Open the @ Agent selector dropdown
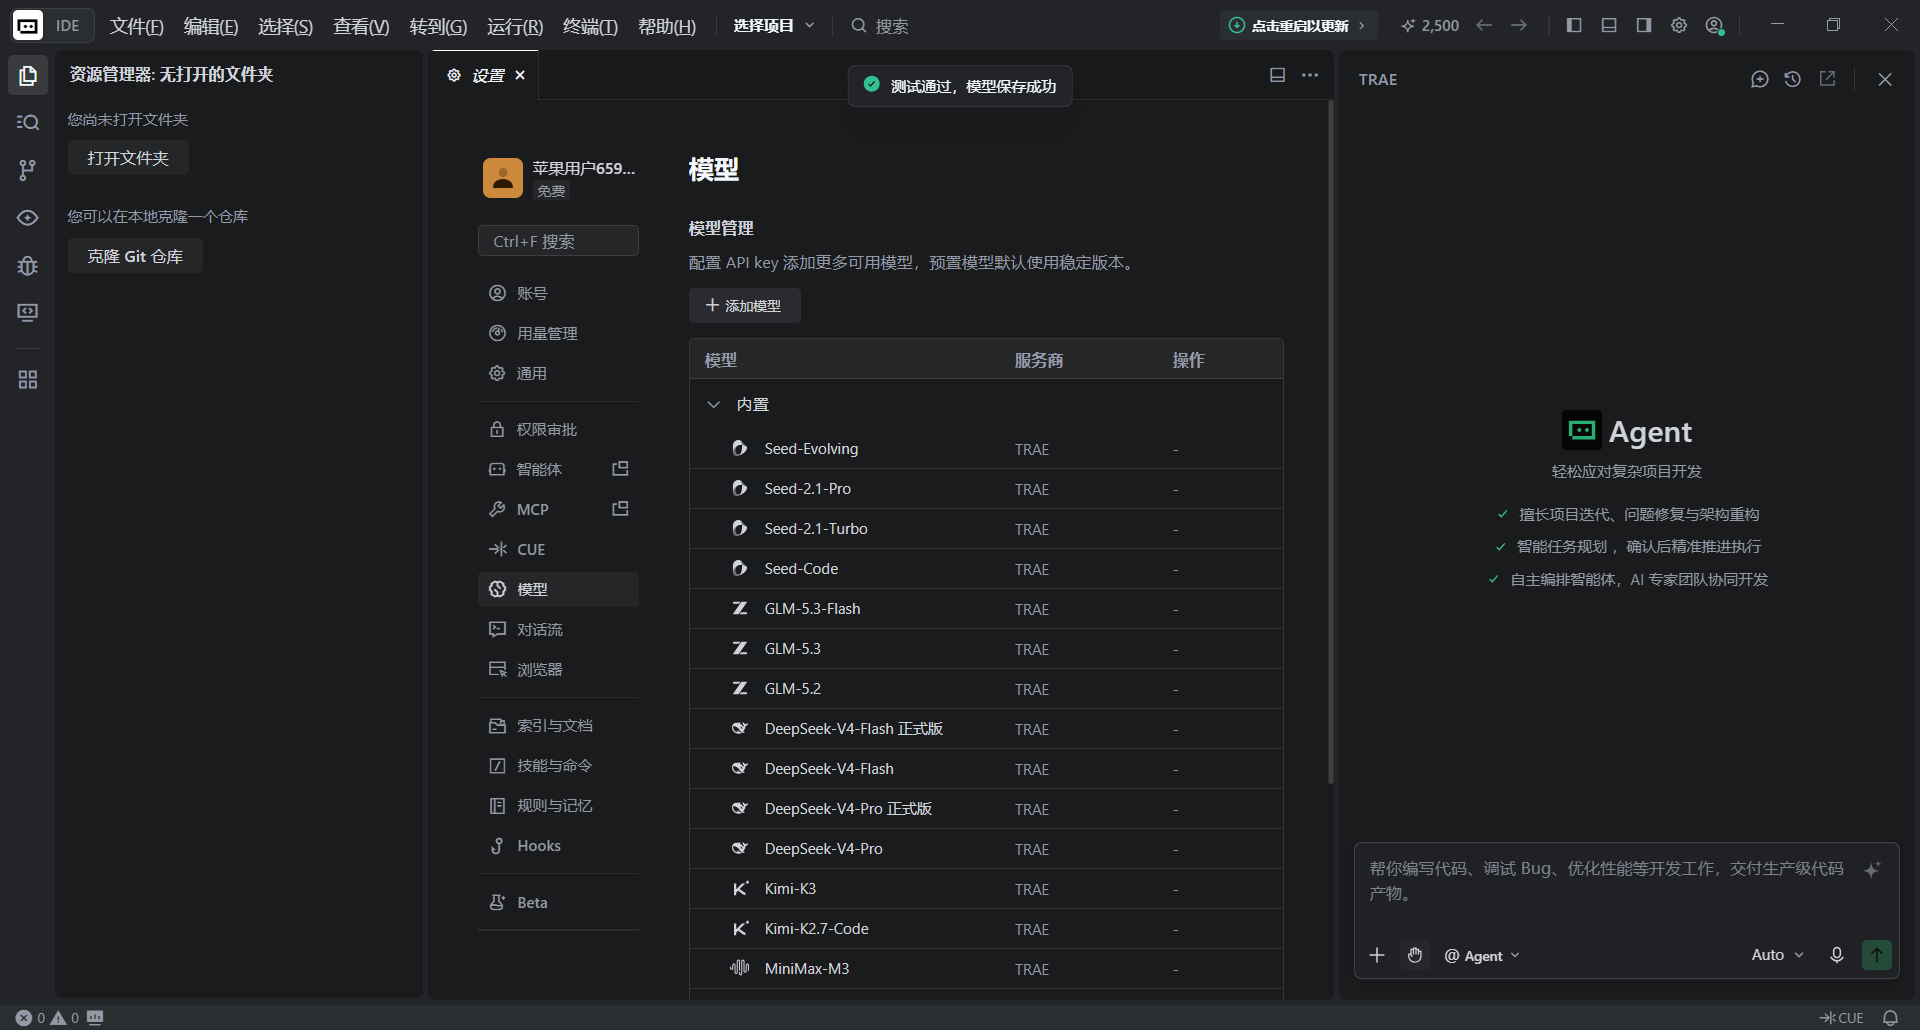1920x1030 pixels. pyautogui.click(x=1482, y=956)
